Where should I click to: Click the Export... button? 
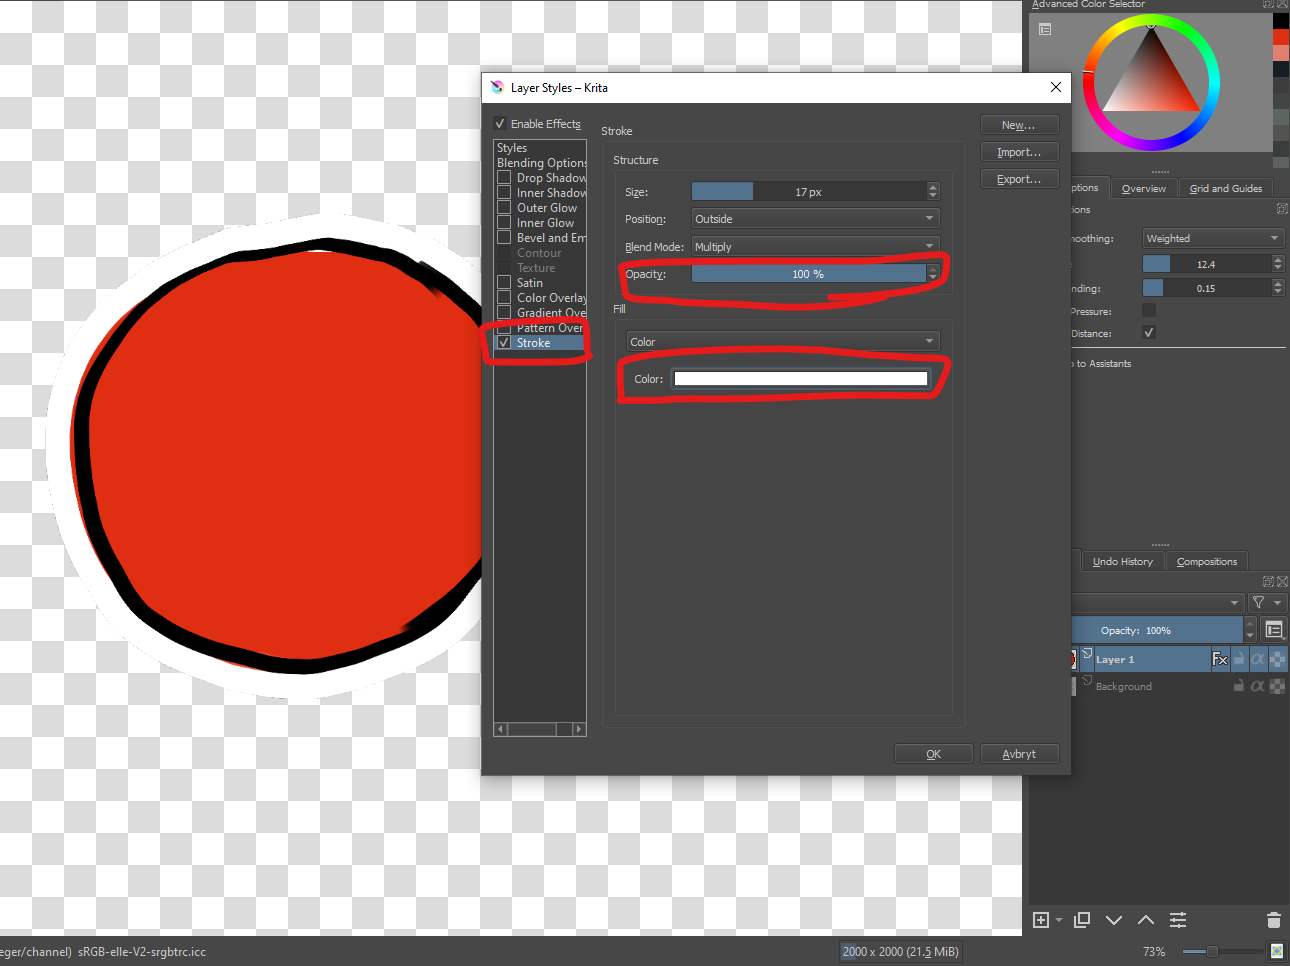[1019, 179]
